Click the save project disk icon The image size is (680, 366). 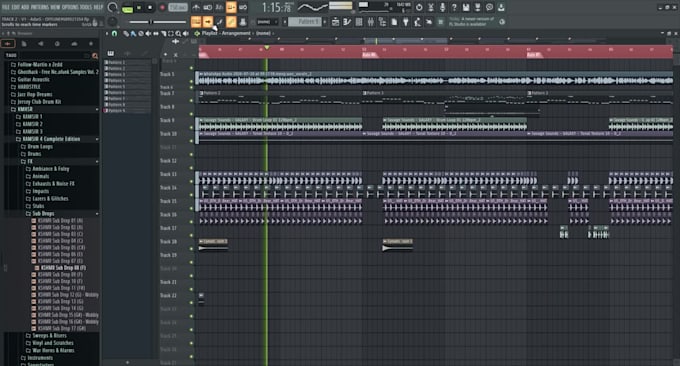coord(466,7)
